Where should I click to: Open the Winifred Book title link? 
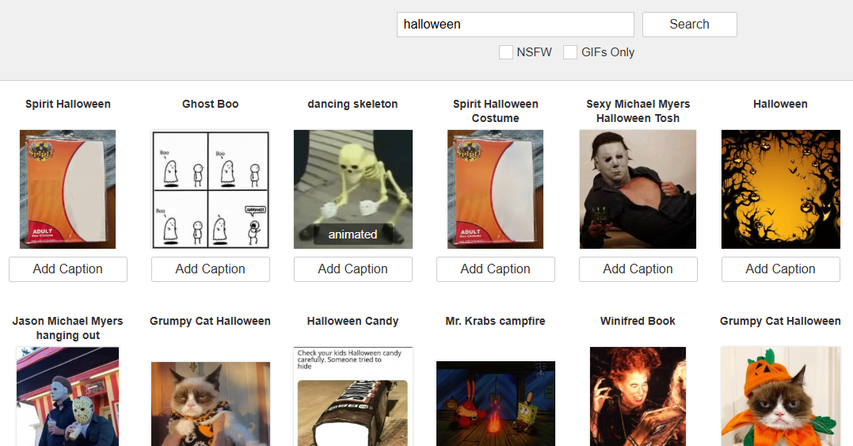(638, 321)
